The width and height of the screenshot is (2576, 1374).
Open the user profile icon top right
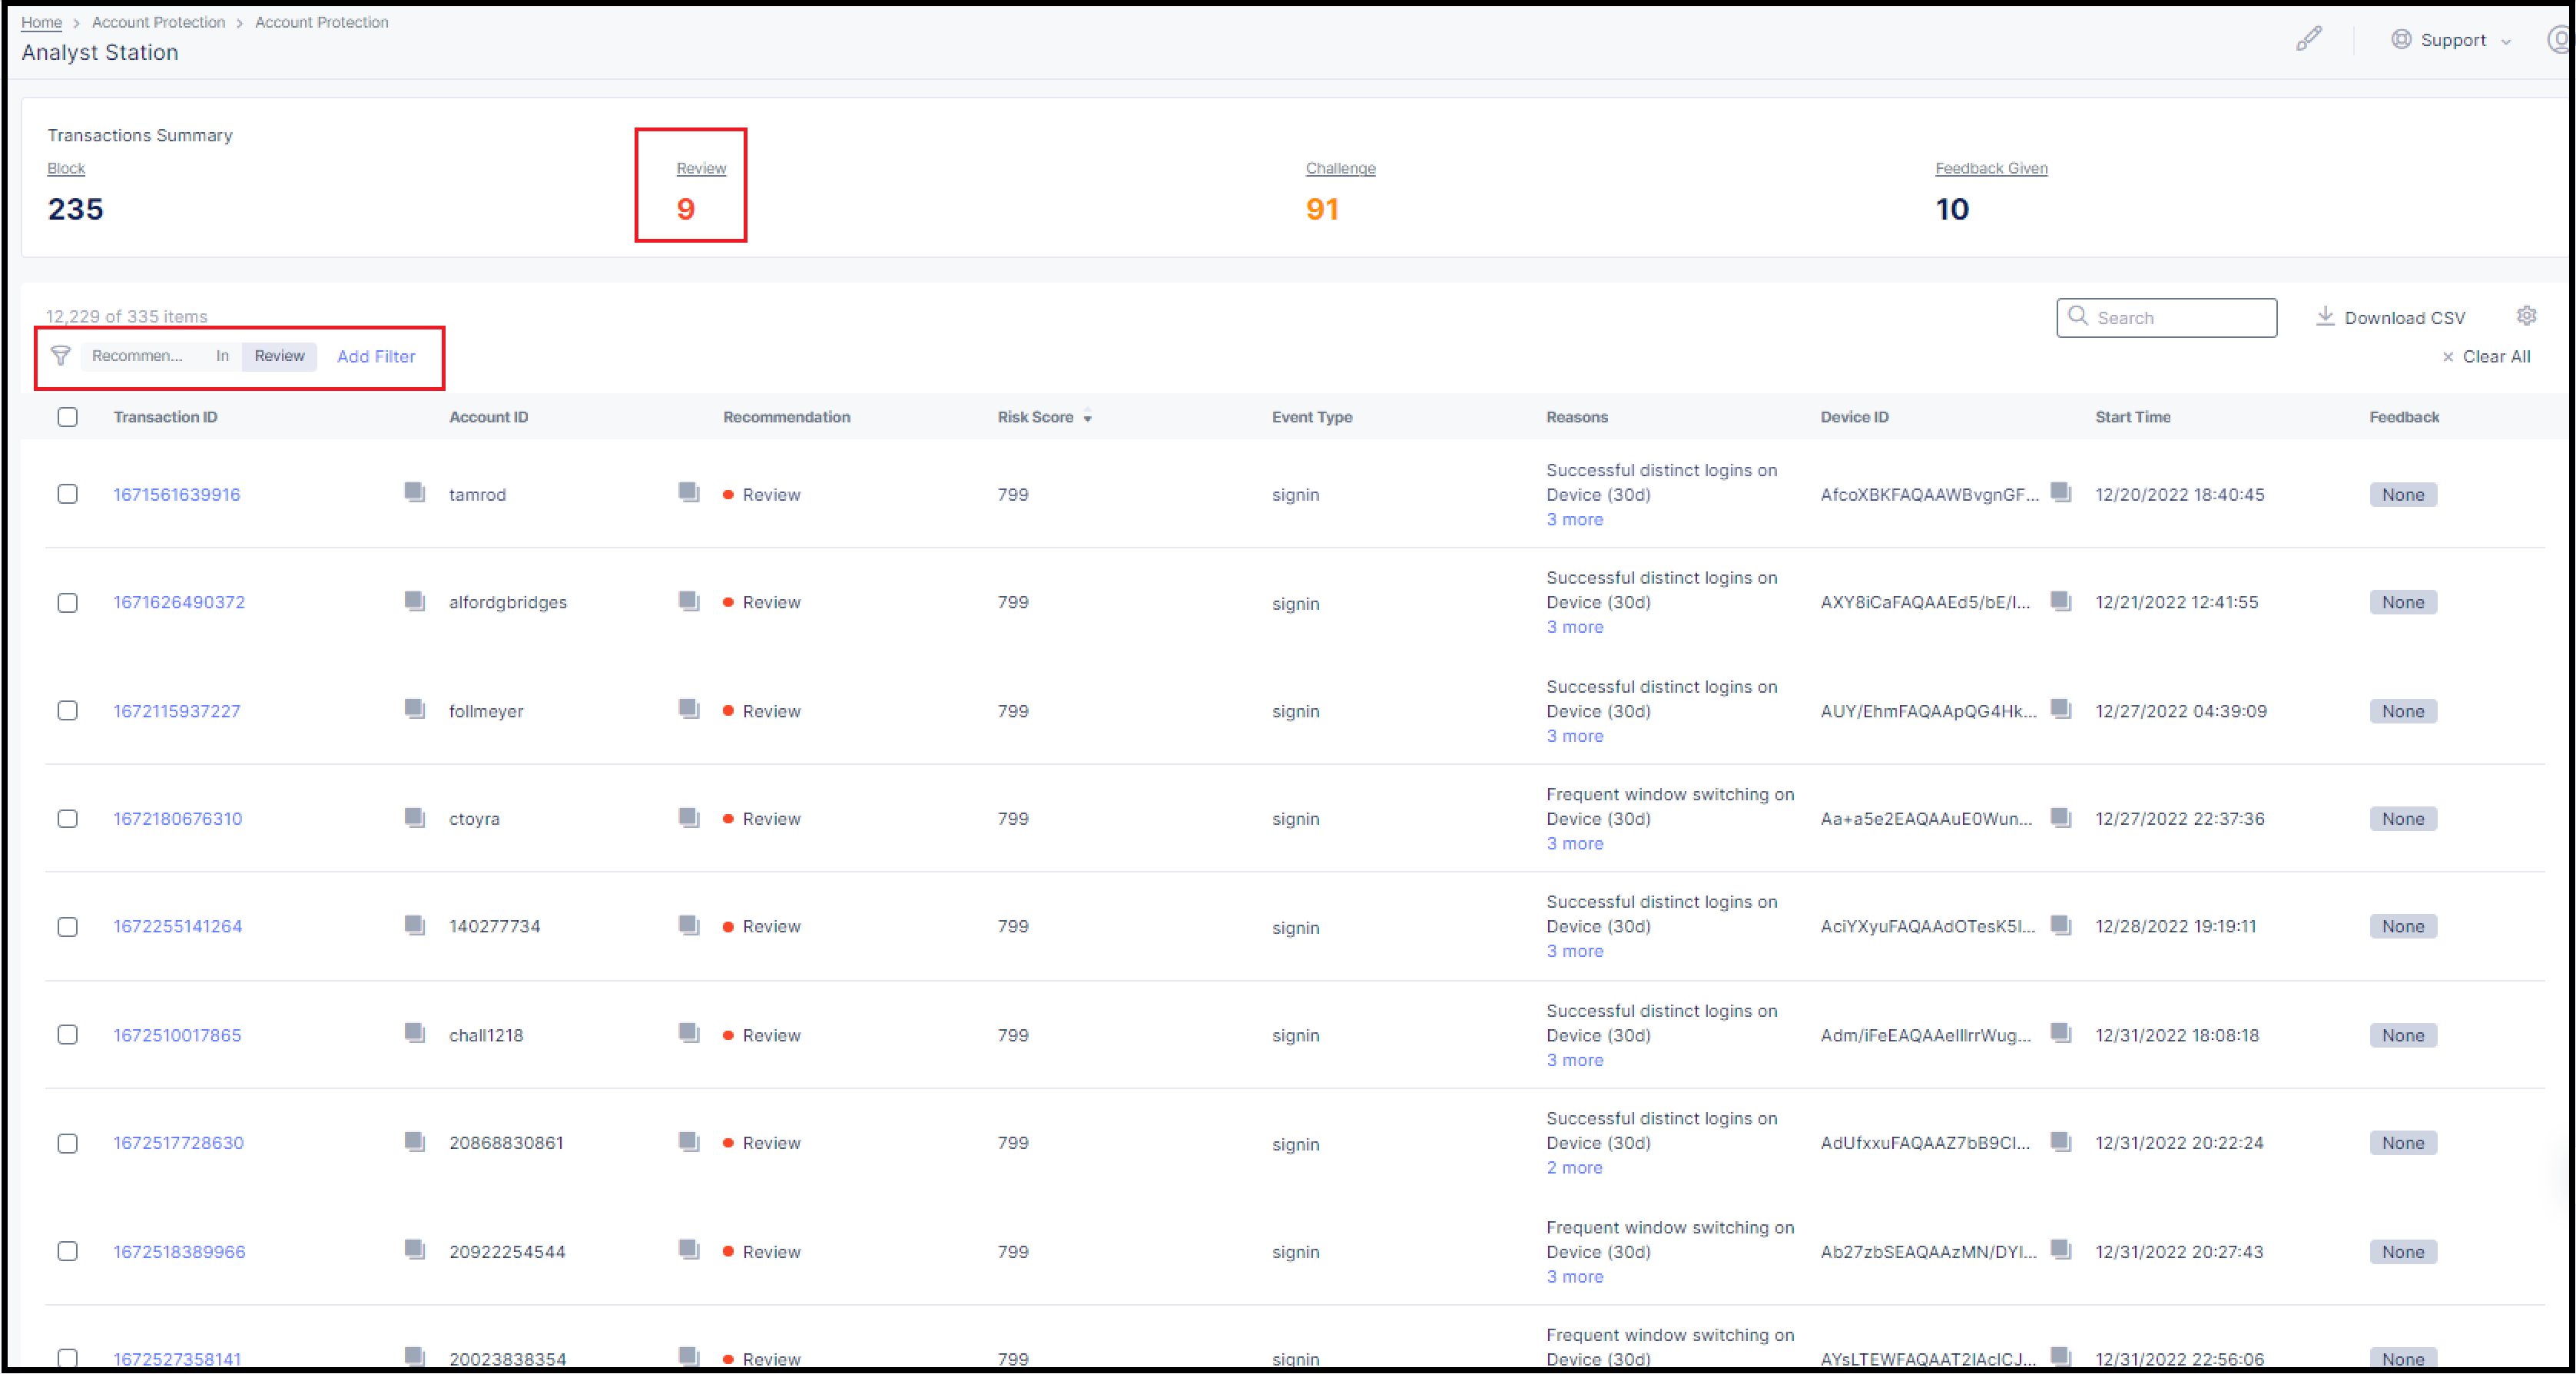2559,40
